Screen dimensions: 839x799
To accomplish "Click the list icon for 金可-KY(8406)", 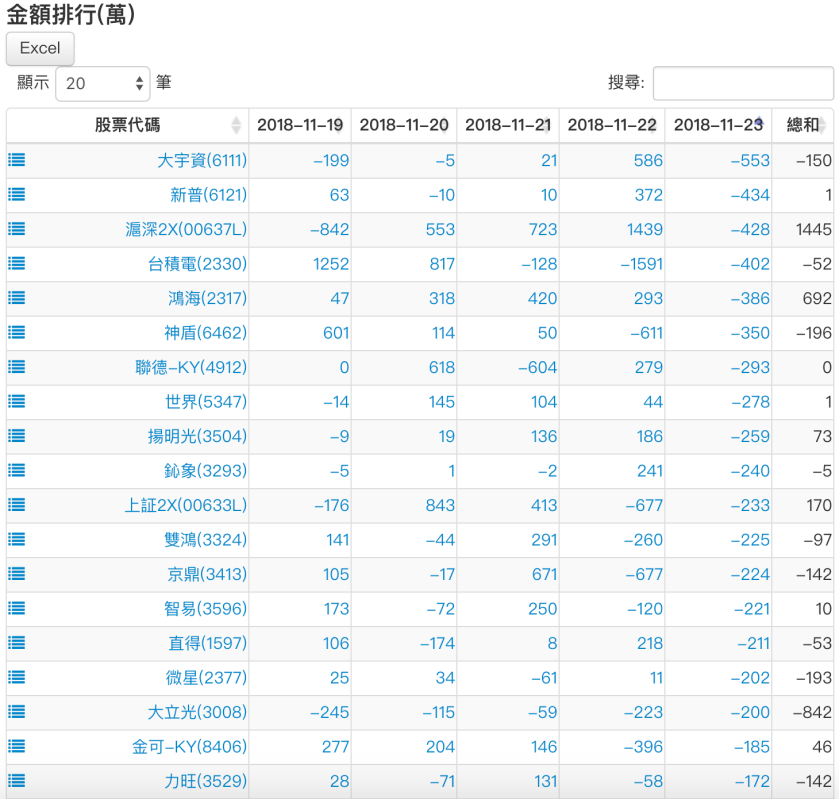I will pyautogui.click(x=16, y=746).
